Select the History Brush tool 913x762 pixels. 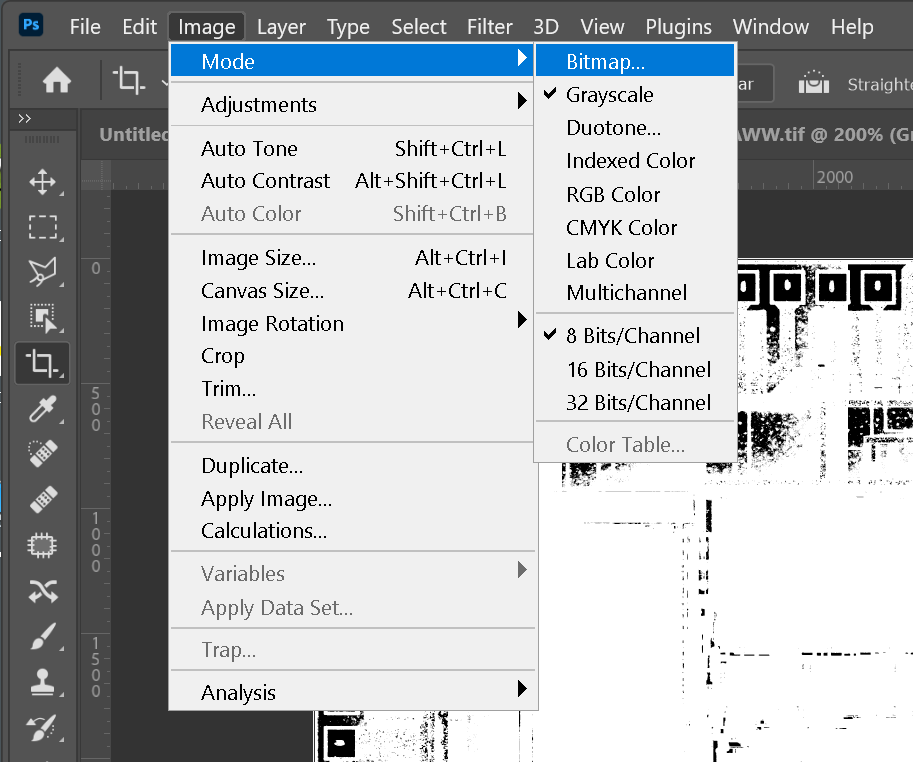[42, 728]
